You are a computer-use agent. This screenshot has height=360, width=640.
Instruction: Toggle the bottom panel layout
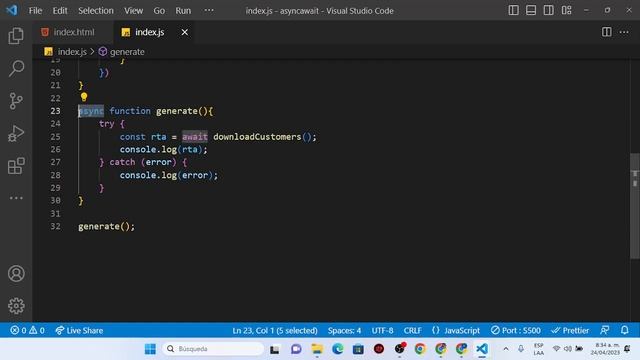click(531, 10)
